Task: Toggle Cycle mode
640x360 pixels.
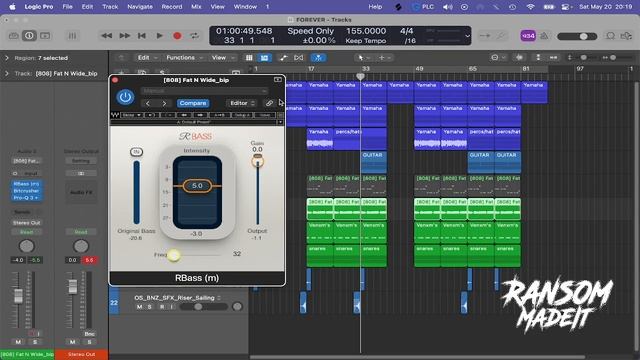Action: pyautogui.click(x=194, y=36)
